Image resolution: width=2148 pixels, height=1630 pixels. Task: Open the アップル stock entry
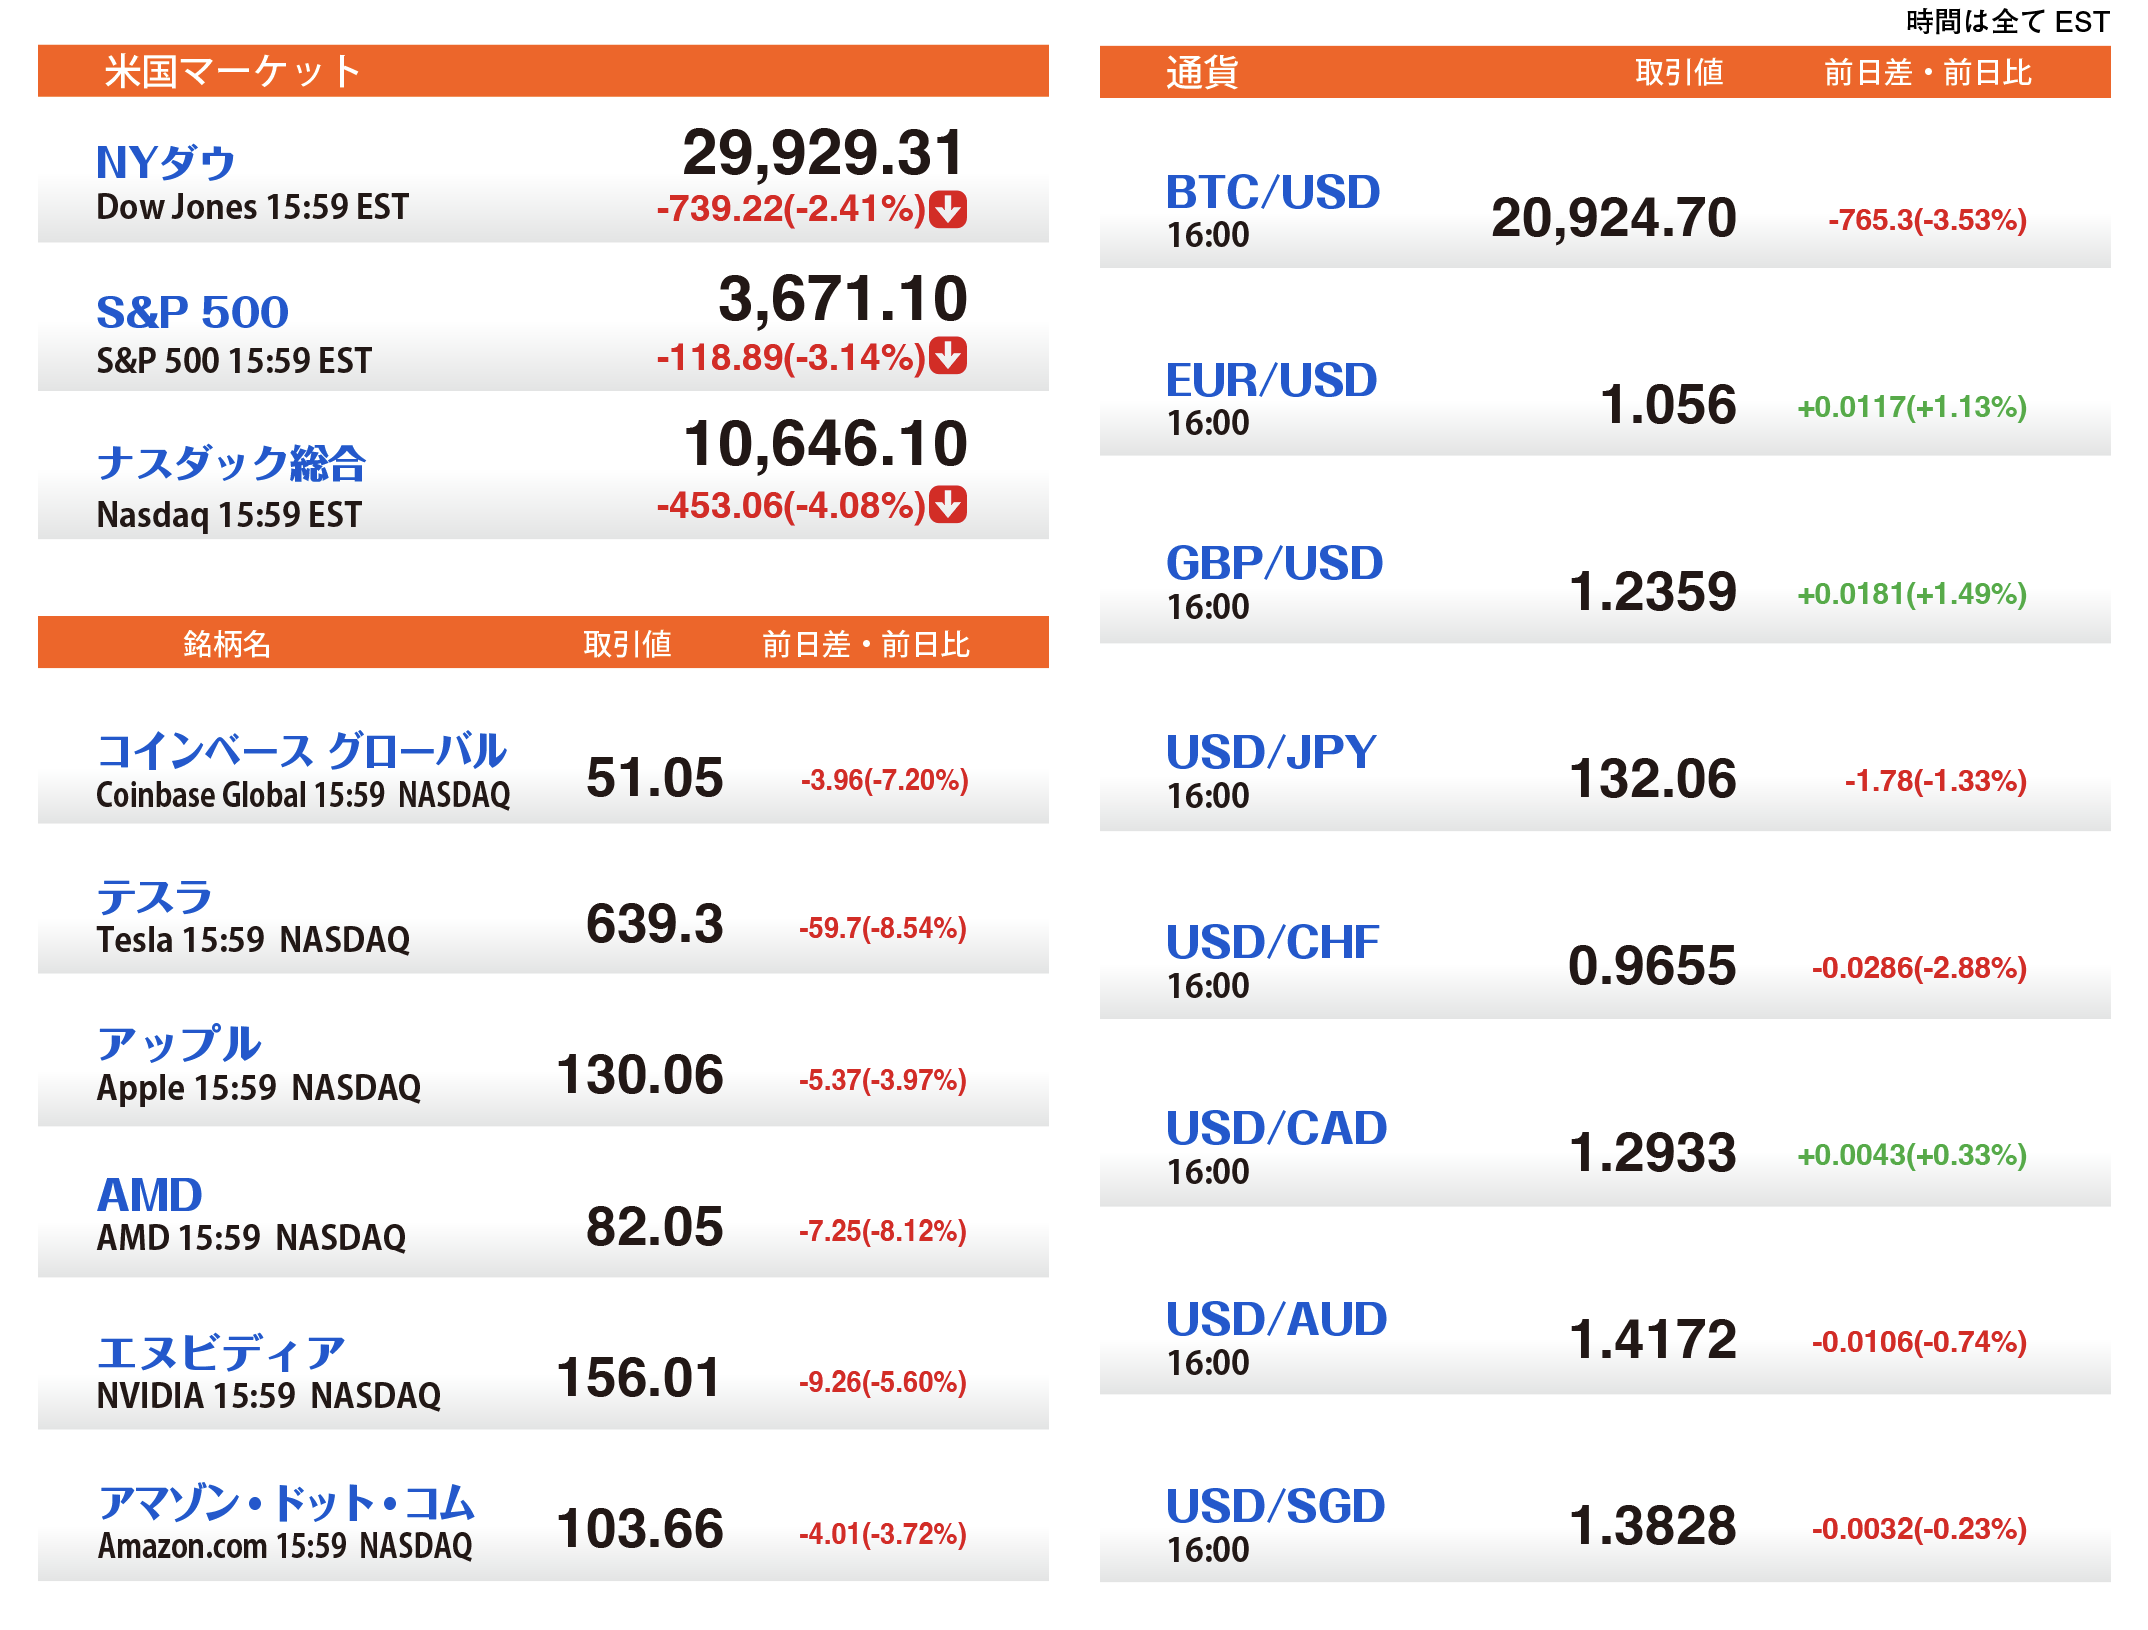tap(179, 1044)
